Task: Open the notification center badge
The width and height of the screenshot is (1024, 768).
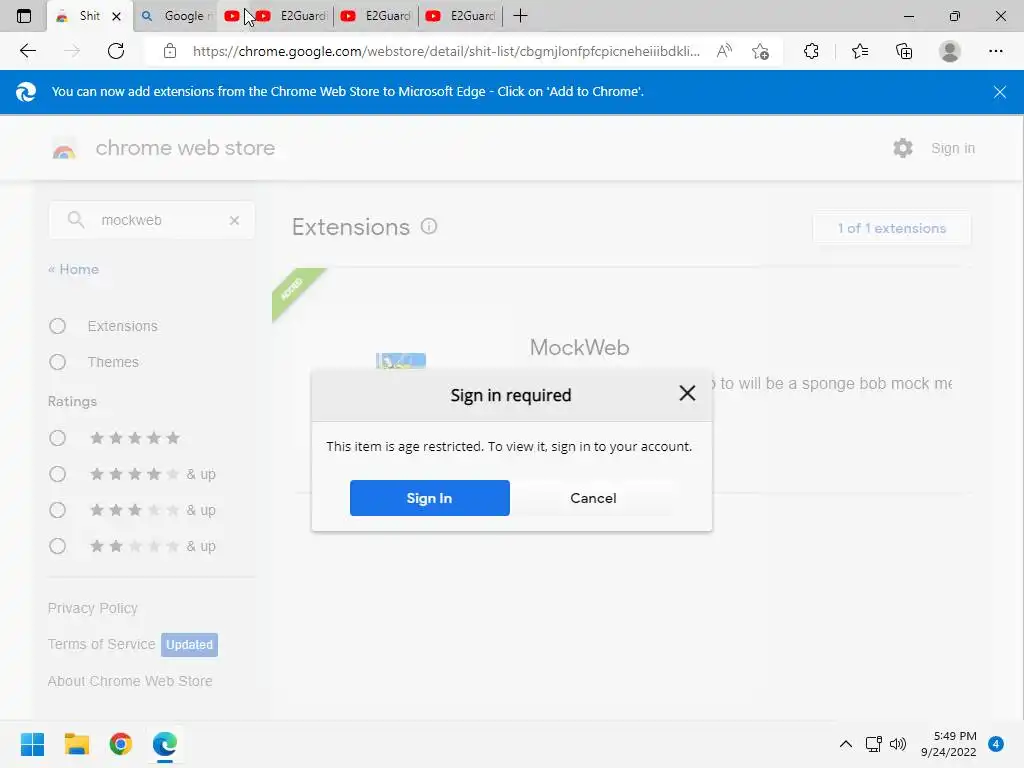Action: (995, 744)
